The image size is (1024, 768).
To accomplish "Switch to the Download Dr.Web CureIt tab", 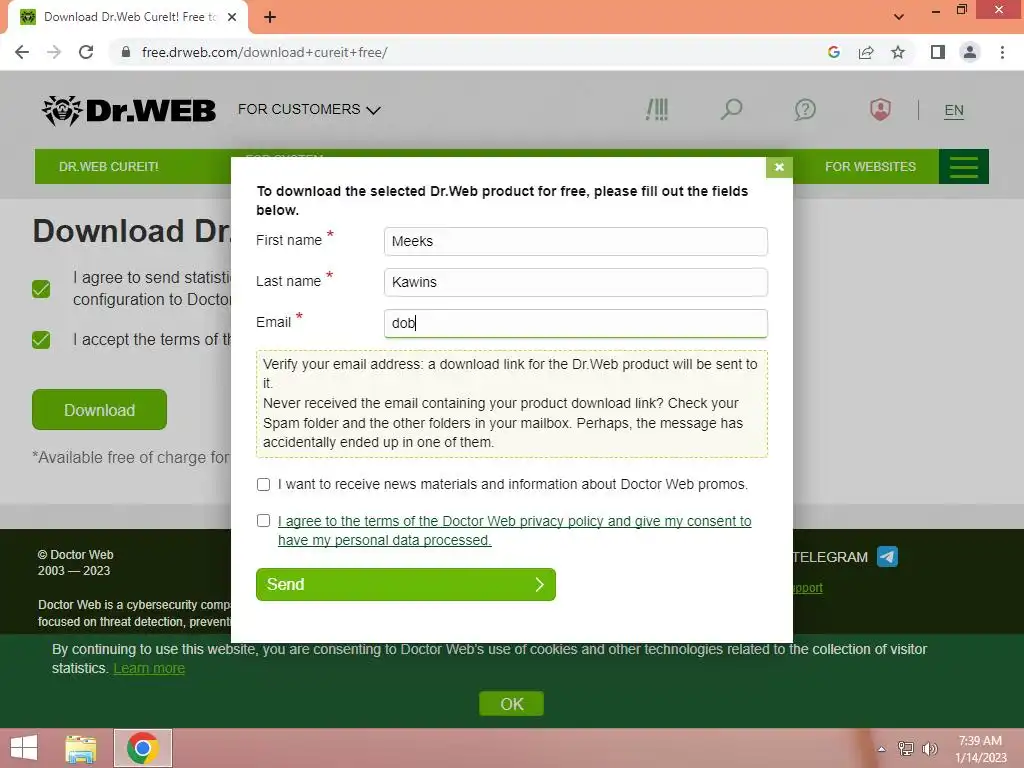I will click(x=128, y=17).
